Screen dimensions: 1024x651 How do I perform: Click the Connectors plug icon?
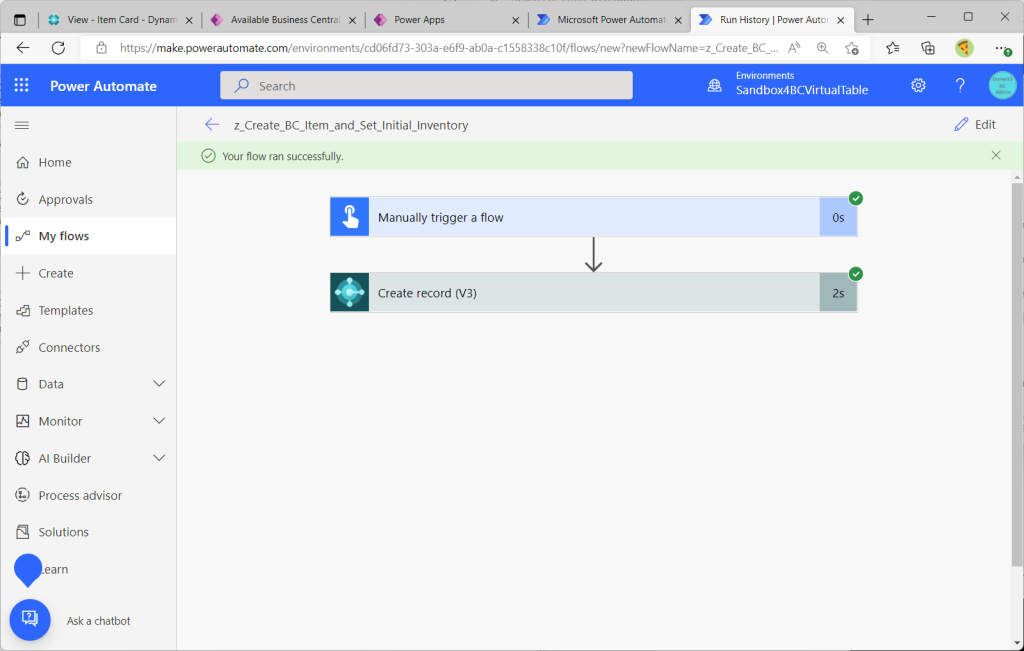pyautogui.click(x=22, y=347)
